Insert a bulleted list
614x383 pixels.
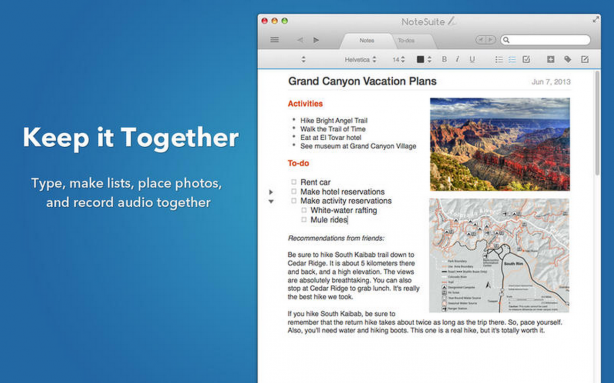499,60
